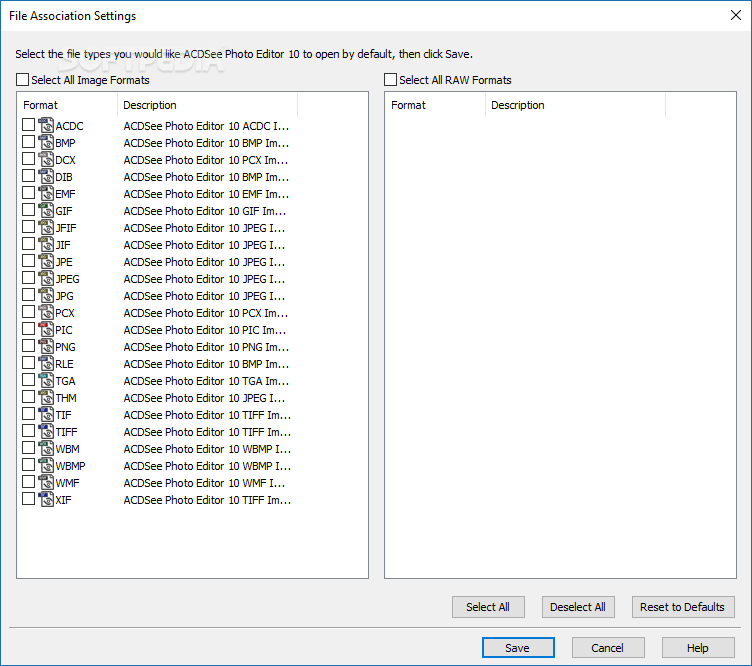Save the file association settings

(x=518, y=648)
